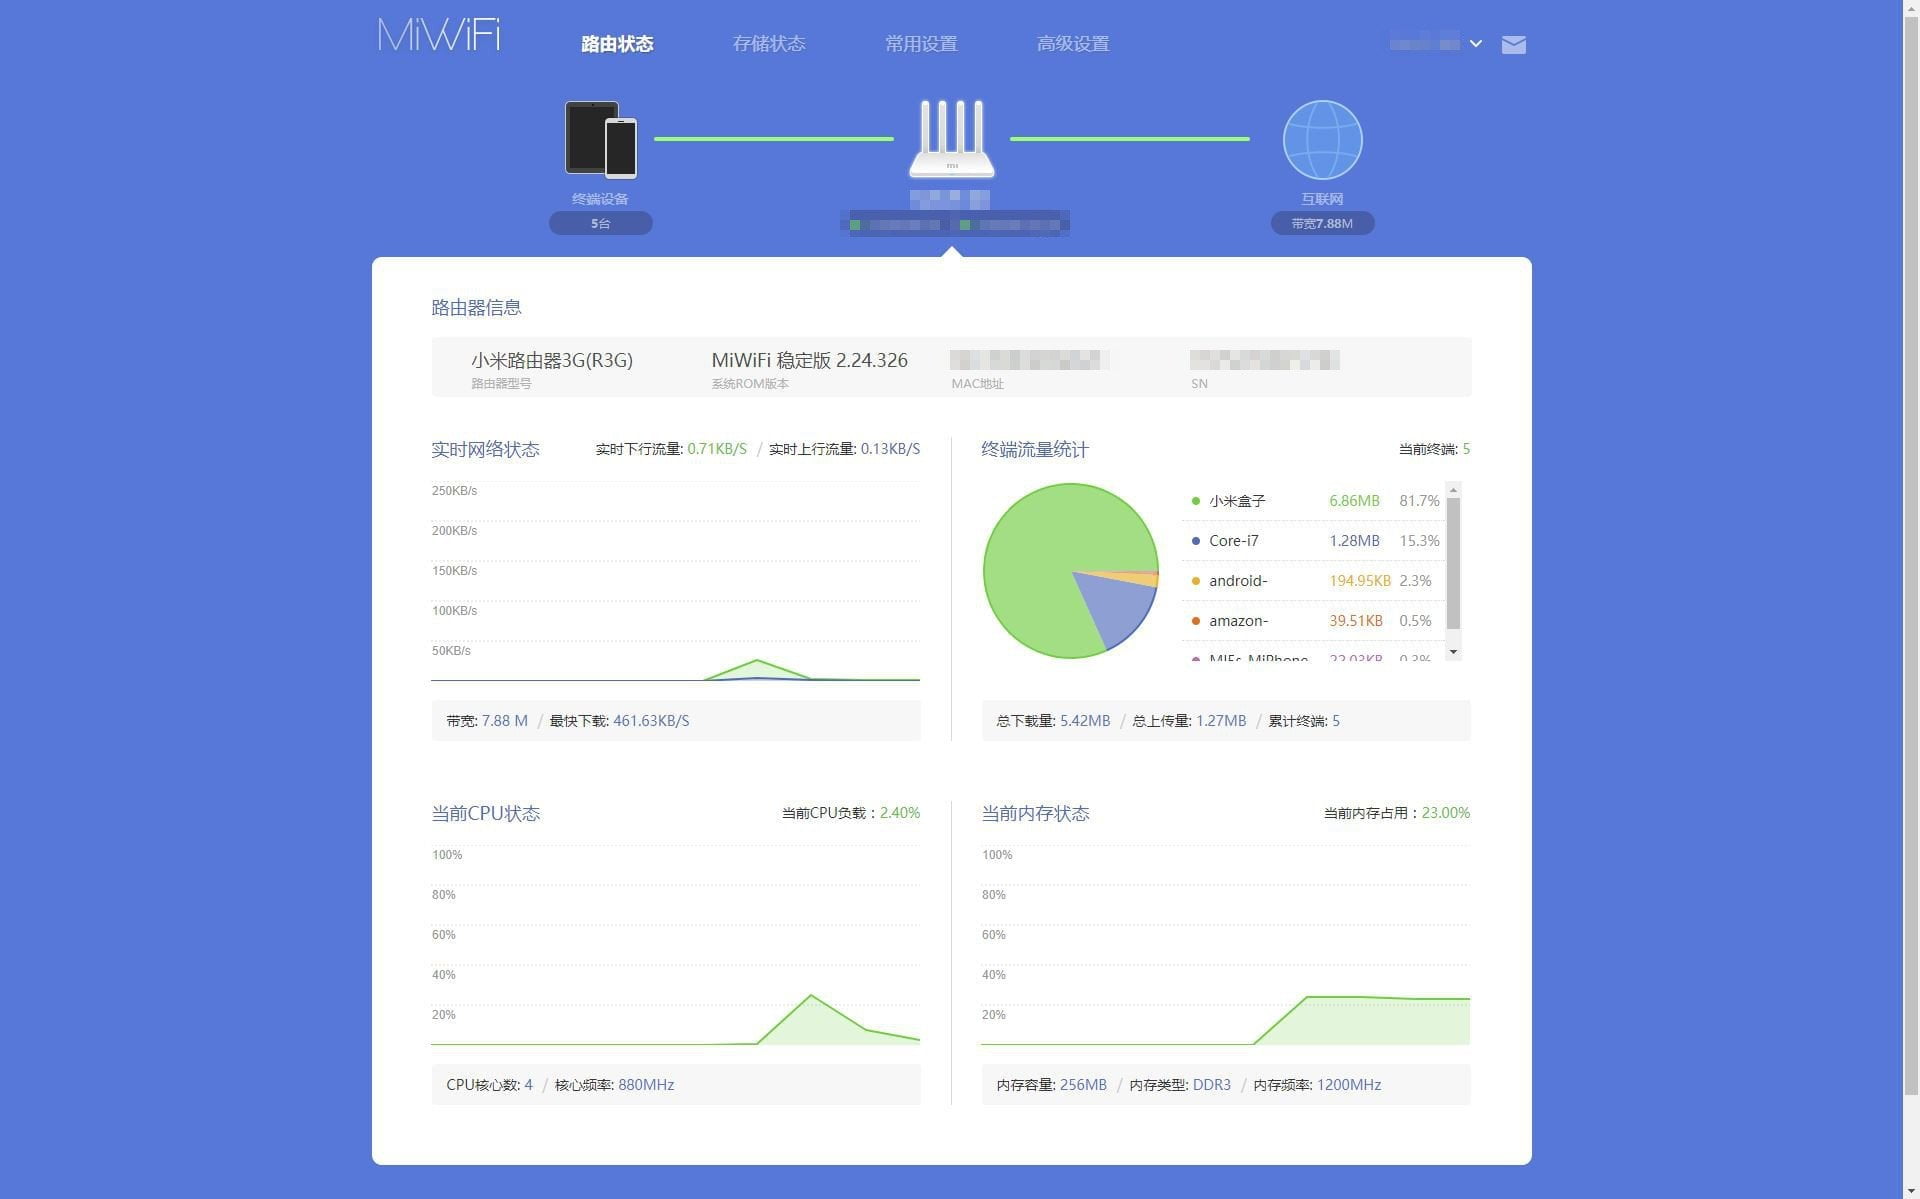1920x1199 pixels.
Task: Click the 194.95KB traffic value
Action: [x=1359, y=580]
